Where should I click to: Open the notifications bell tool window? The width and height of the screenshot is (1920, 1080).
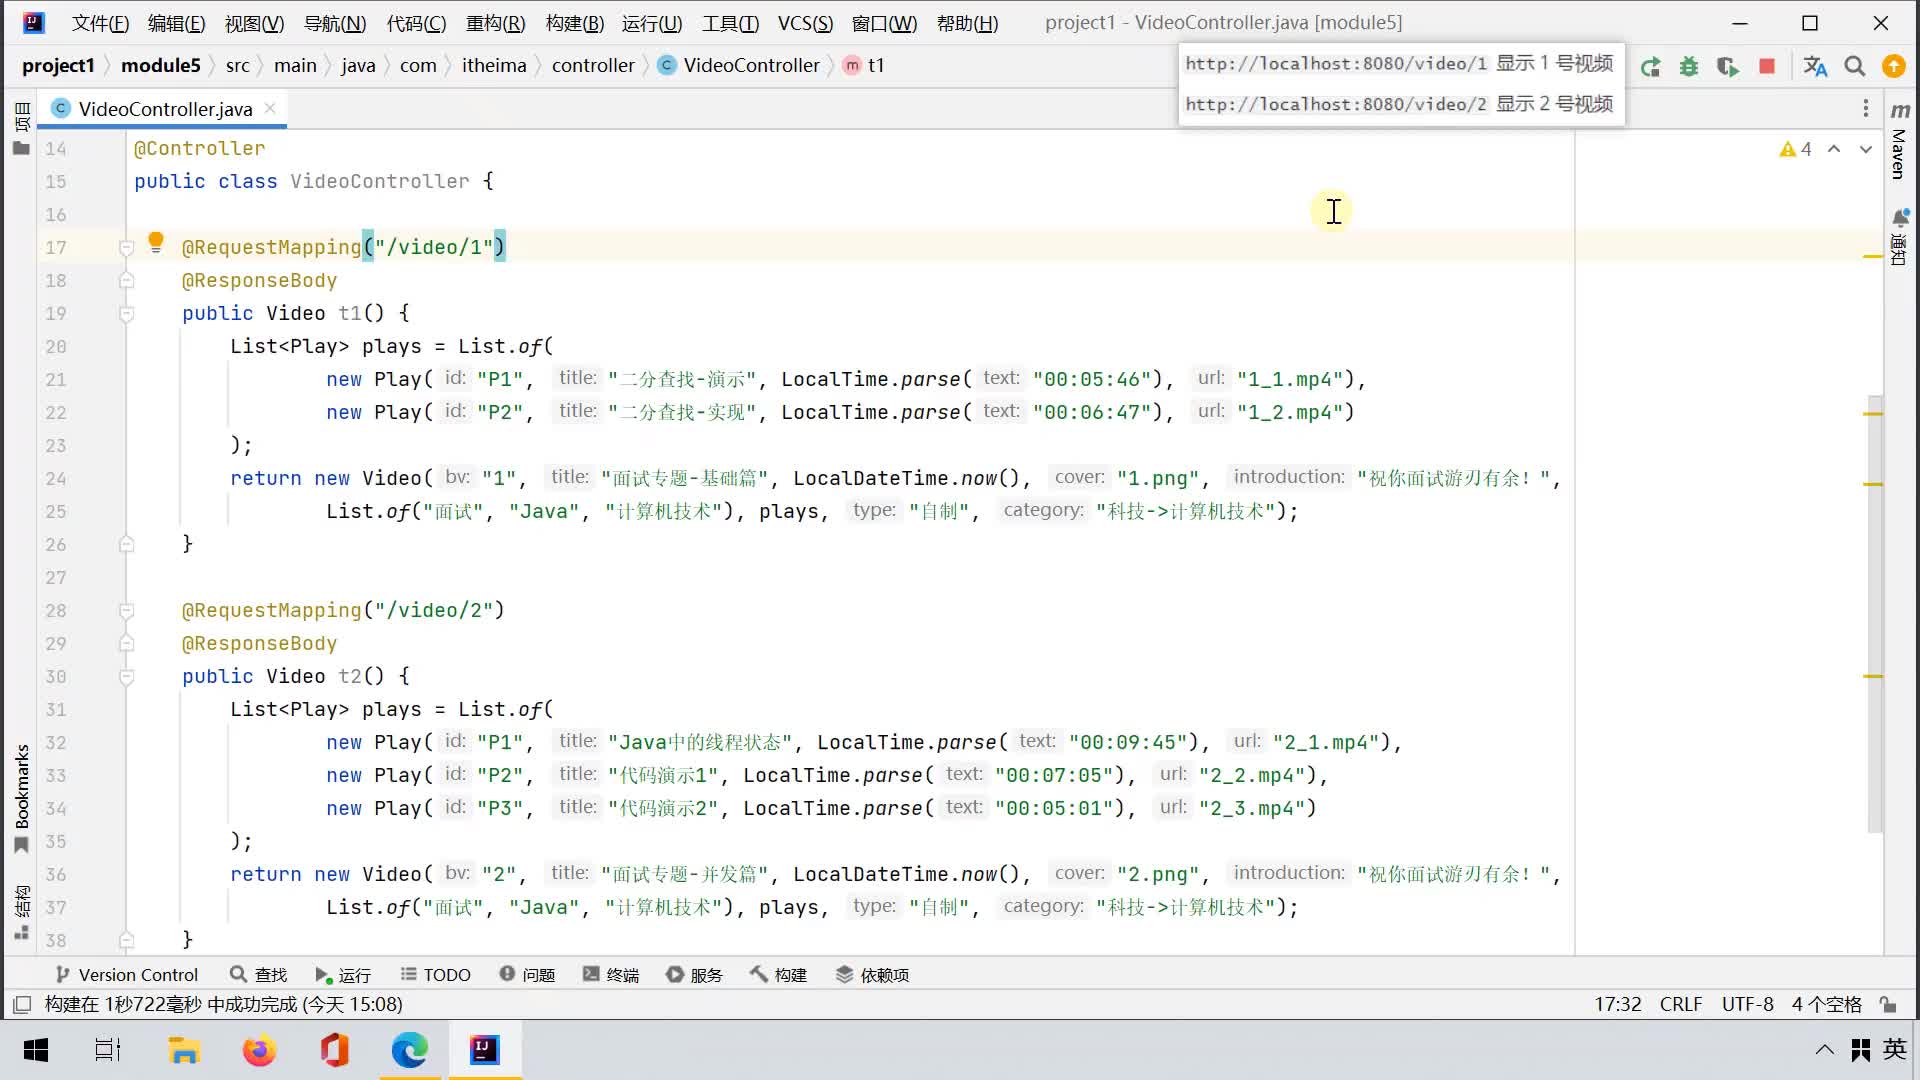click(1899, 237)
